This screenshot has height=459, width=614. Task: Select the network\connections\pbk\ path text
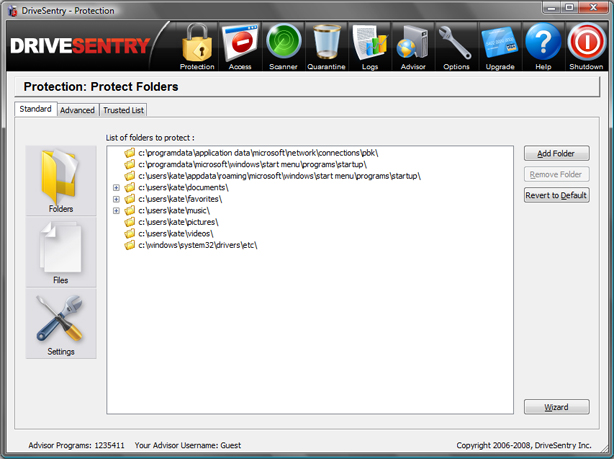pos(258,153)
